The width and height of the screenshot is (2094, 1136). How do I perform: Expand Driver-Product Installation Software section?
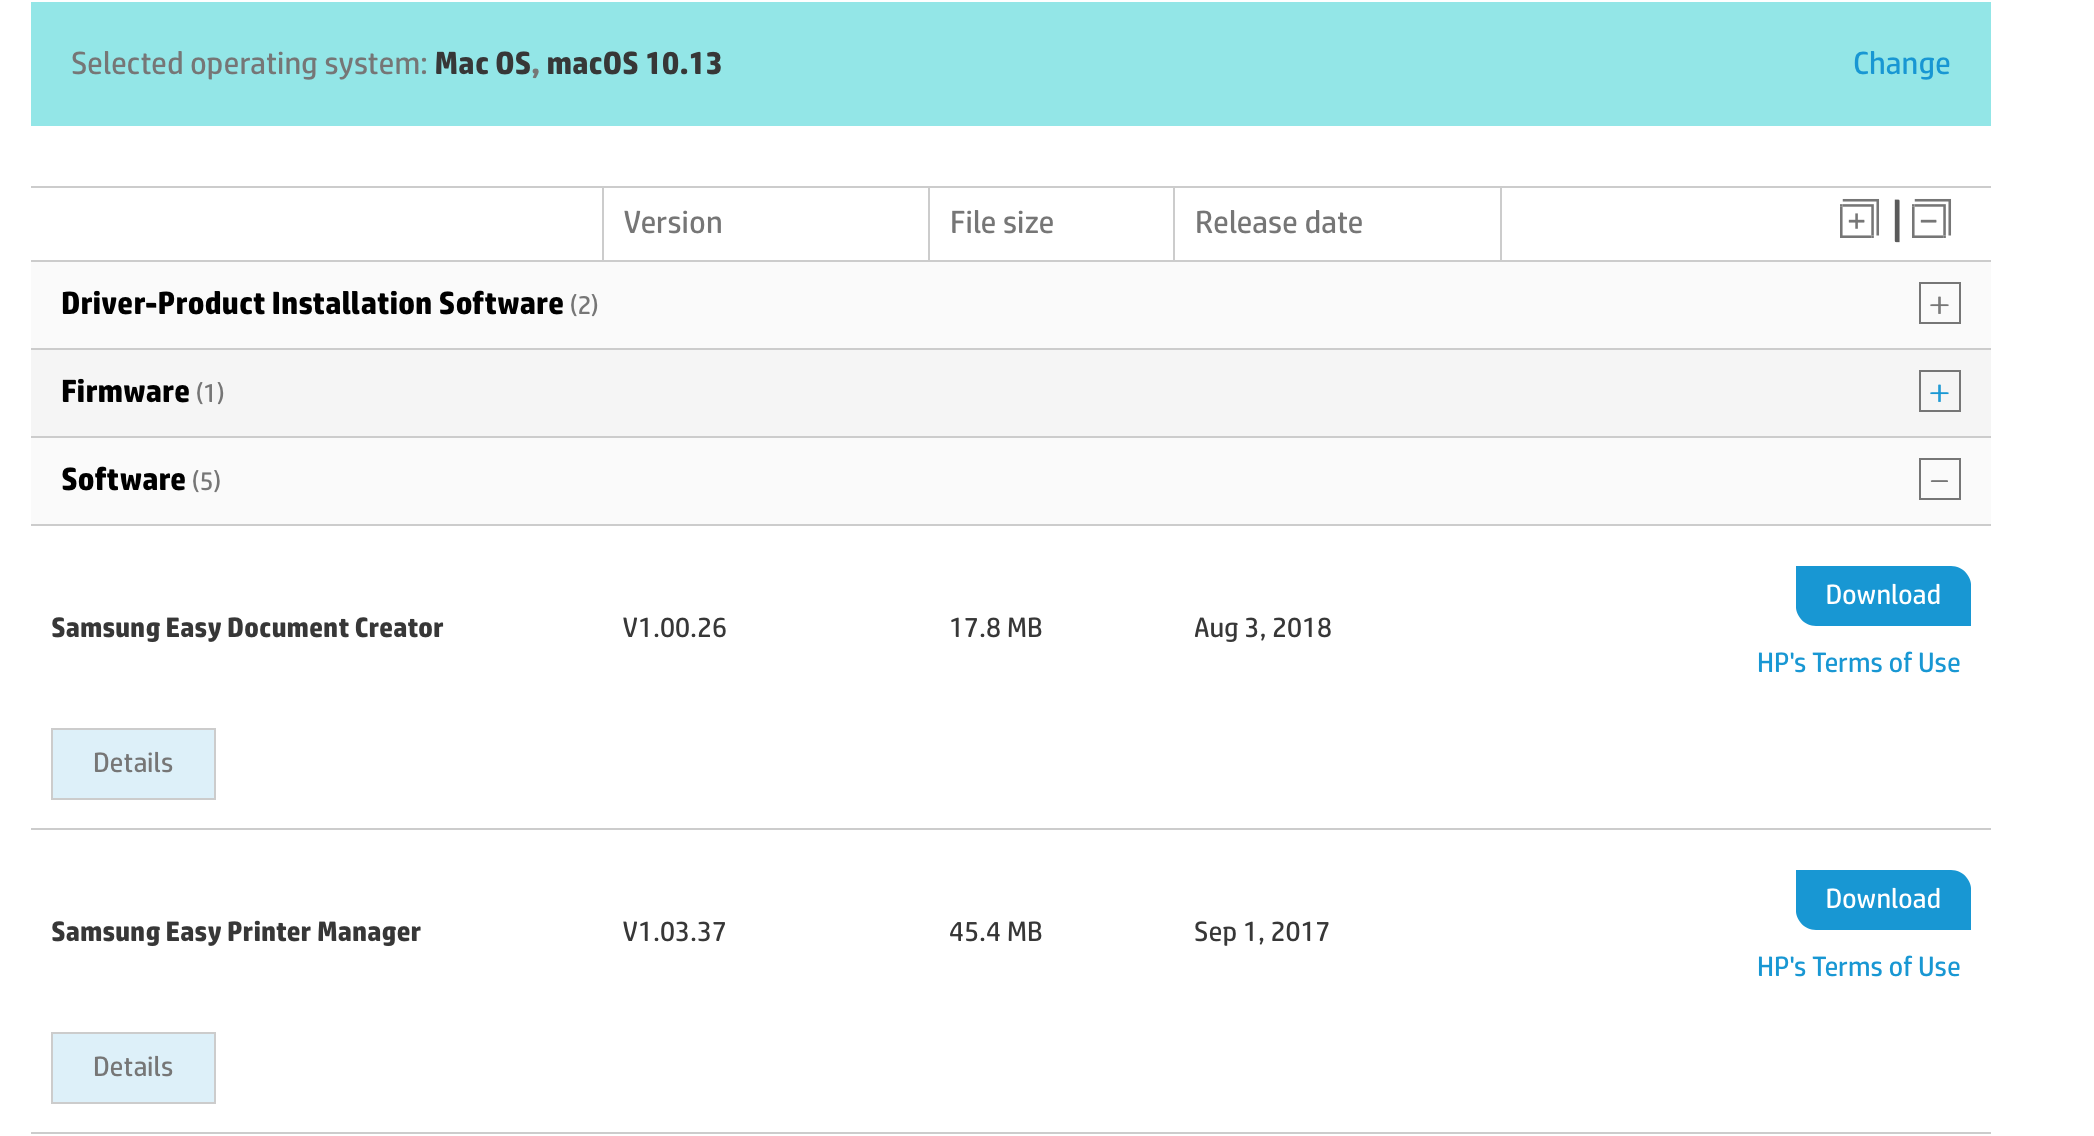pos(1939,304)
